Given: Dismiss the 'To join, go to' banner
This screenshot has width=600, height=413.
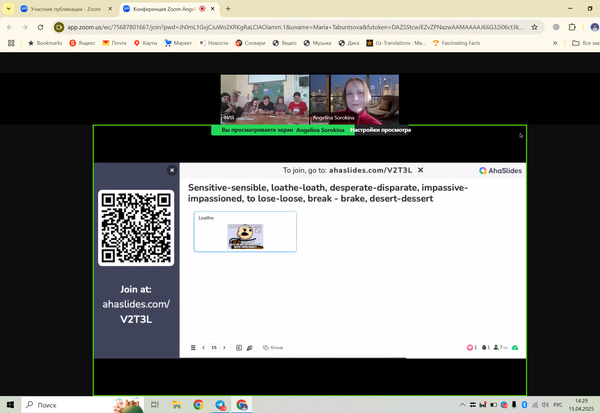Looking at the screenshot, I should (x=421, y=171).
